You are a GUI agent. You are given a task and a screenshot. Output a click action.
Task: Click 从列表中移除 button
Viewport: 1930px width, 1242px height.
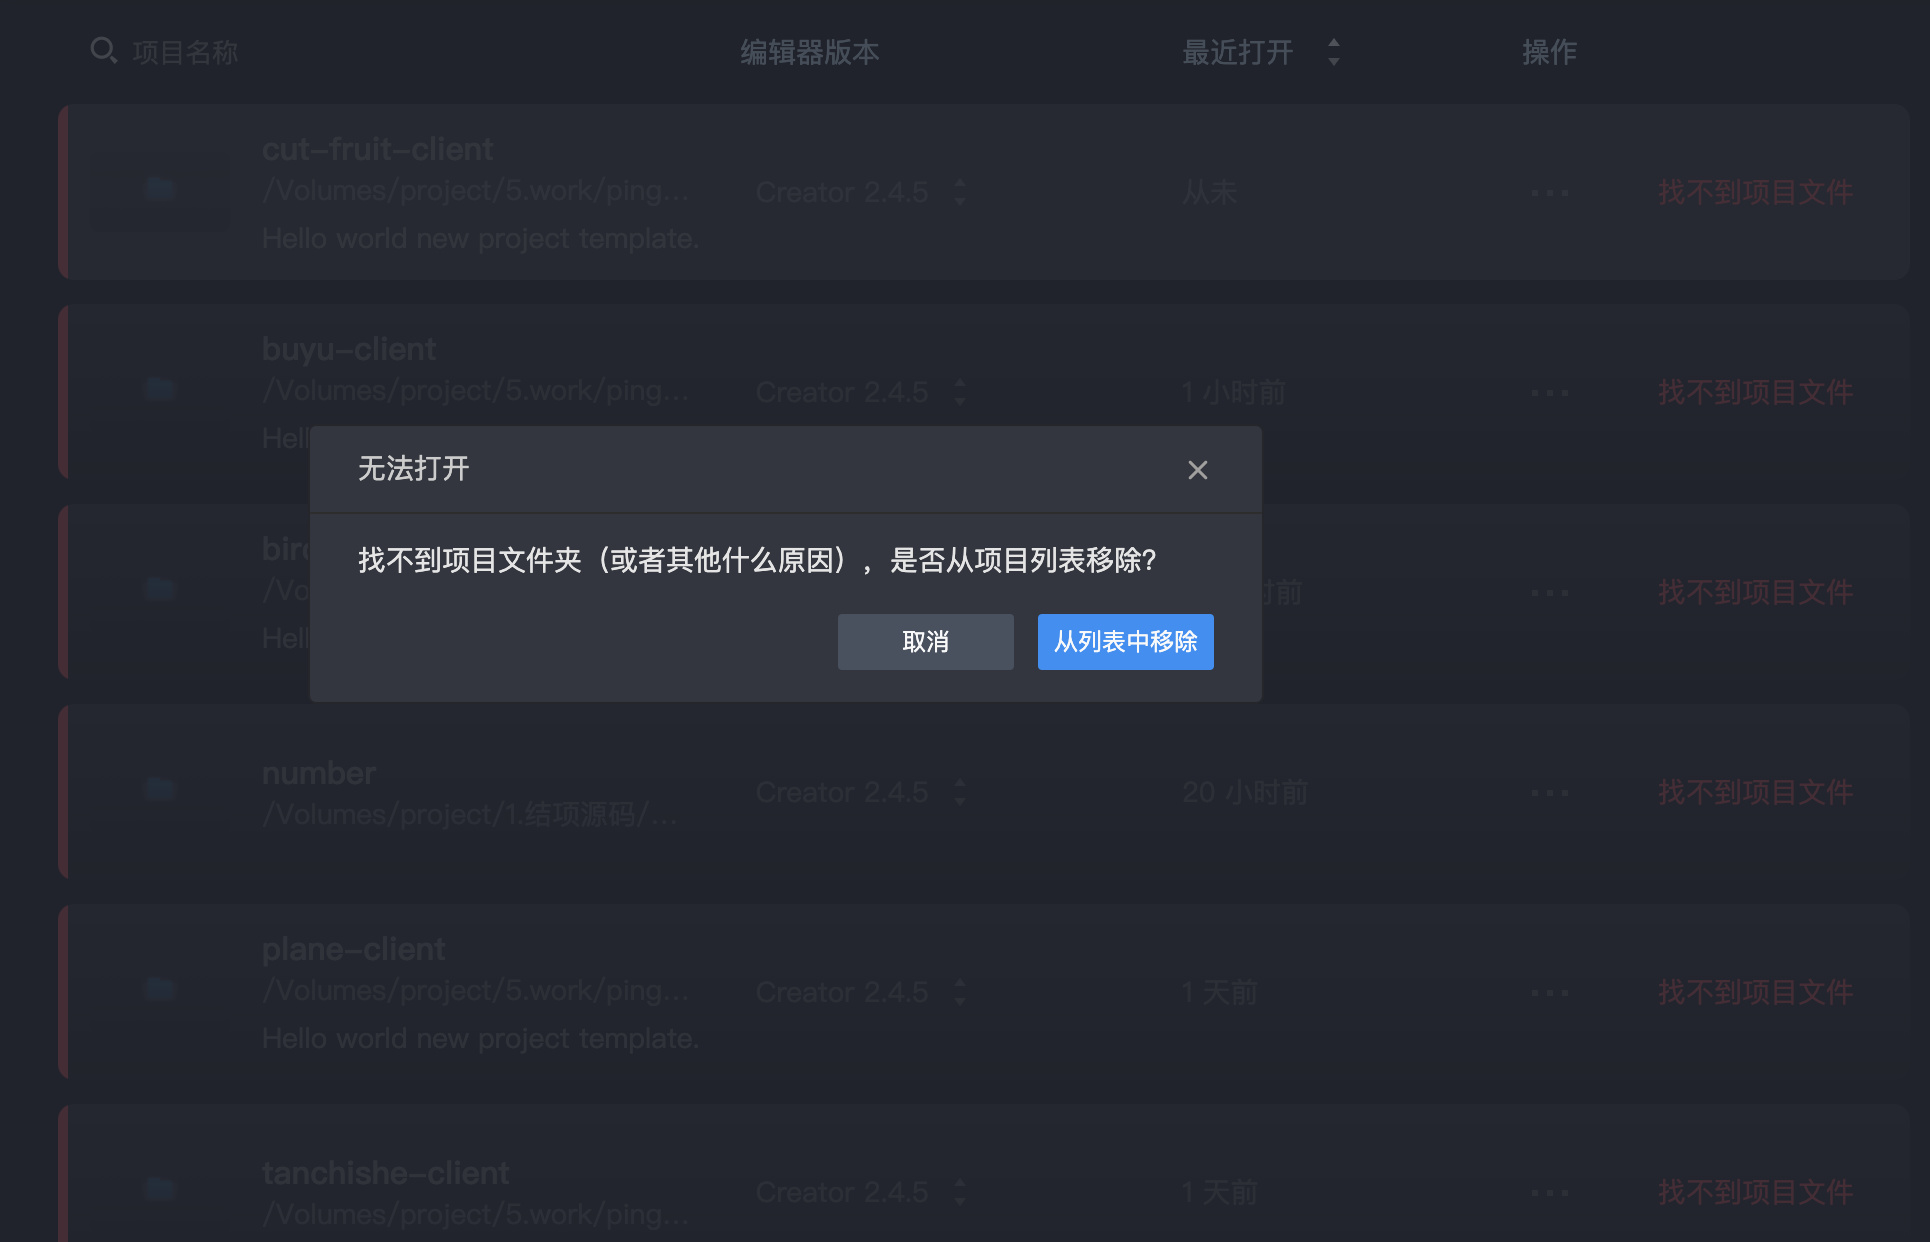tap(1125, 642)
